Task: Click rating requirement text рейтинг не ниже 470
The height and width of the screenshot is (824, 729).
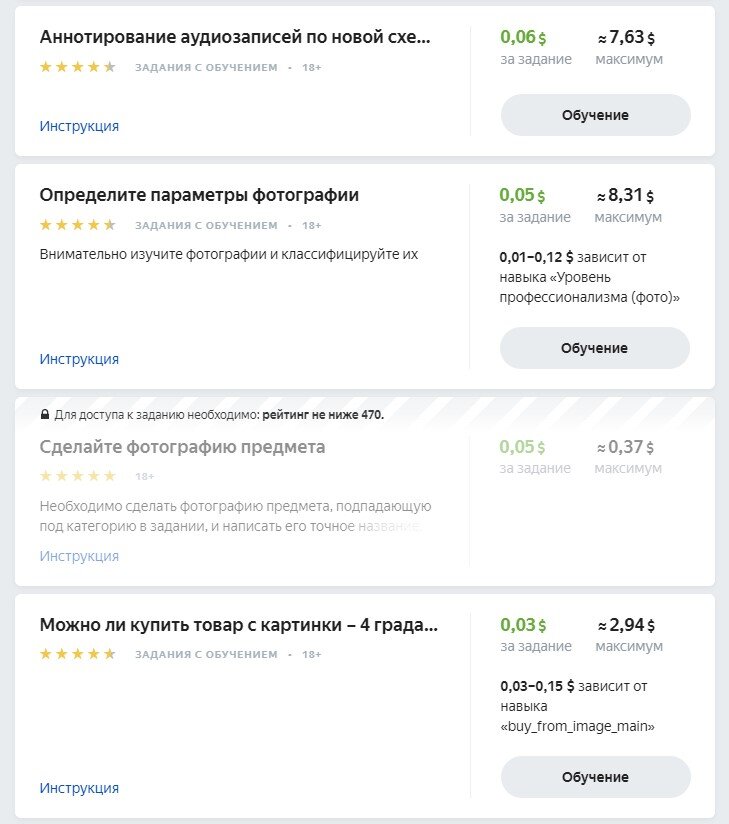Action: point(323,415)
